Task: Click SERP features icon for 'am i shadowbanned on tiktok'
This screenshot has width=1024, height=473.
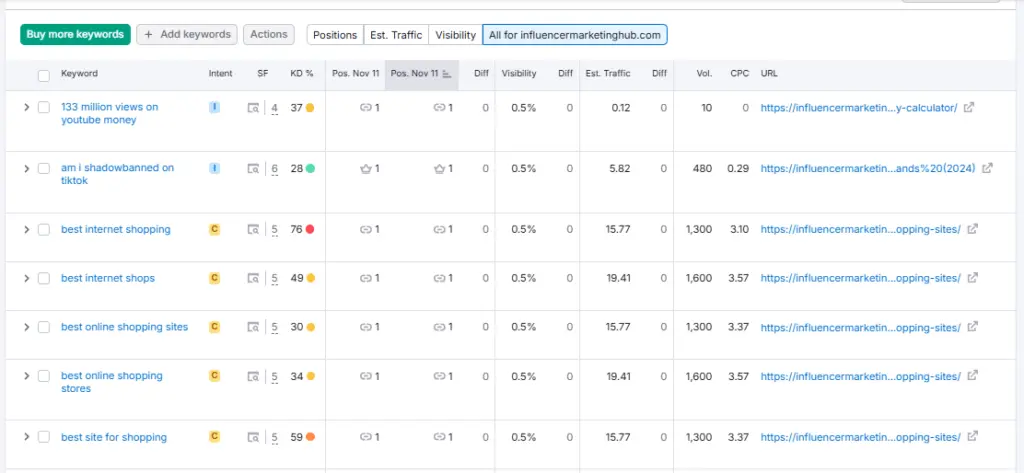Action: pos(254,169)
